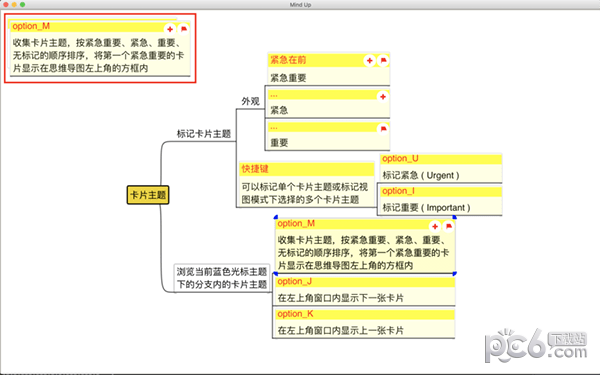
Task: Select the option_U card title
Action: (x=400, y=158)
